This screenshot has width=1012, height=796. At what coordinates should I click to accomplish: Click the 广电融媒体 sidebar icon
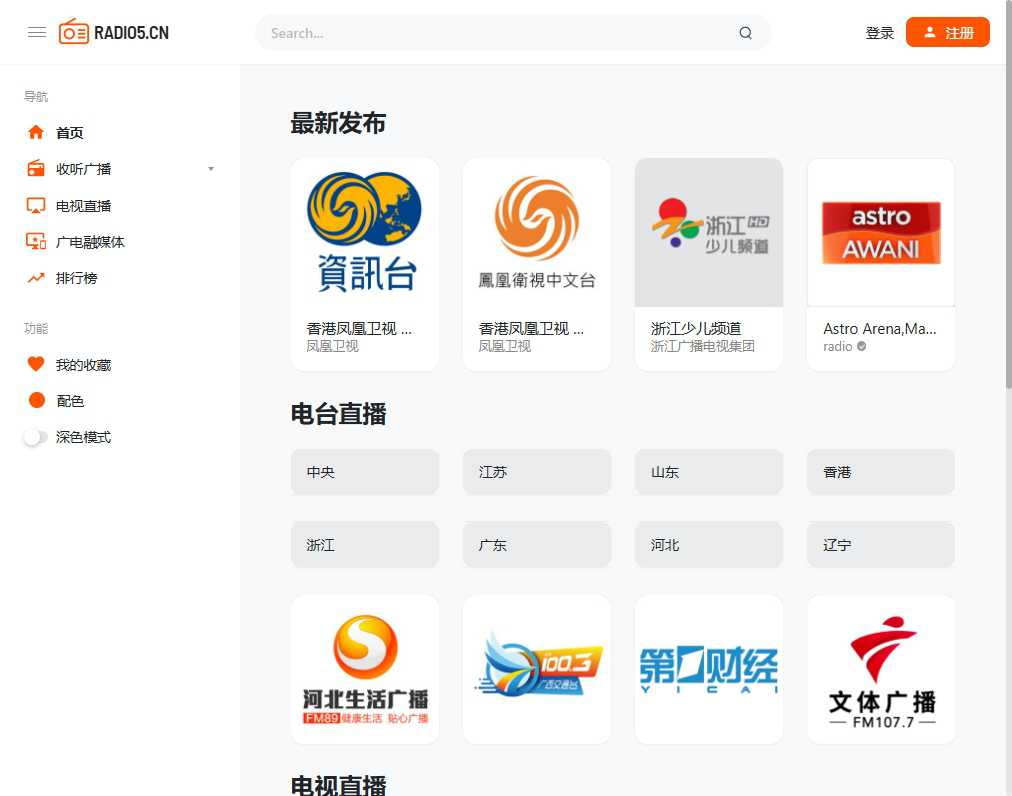click(x=37, y=241)
